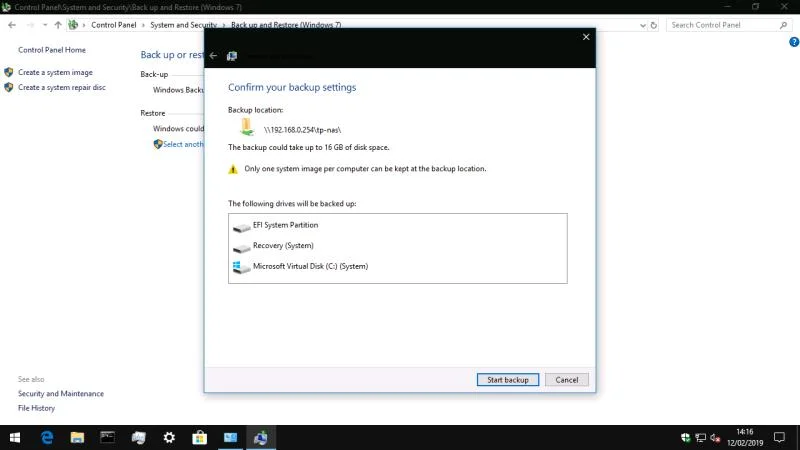This screenshot has height=450, width=800.
Task: Click the backup wizard title icon
Action: click(x=232, y=56)
